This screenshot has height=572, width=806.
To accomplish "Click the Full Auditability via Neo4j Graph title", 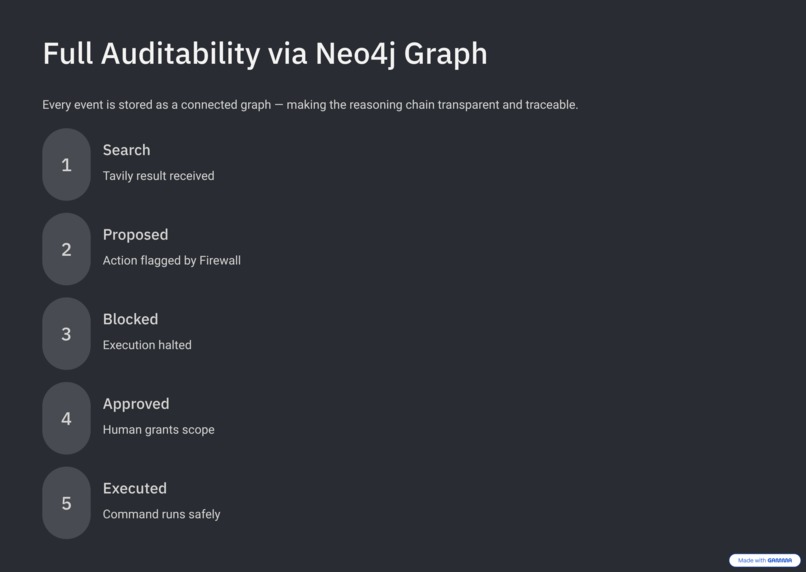I will point(265,54).
